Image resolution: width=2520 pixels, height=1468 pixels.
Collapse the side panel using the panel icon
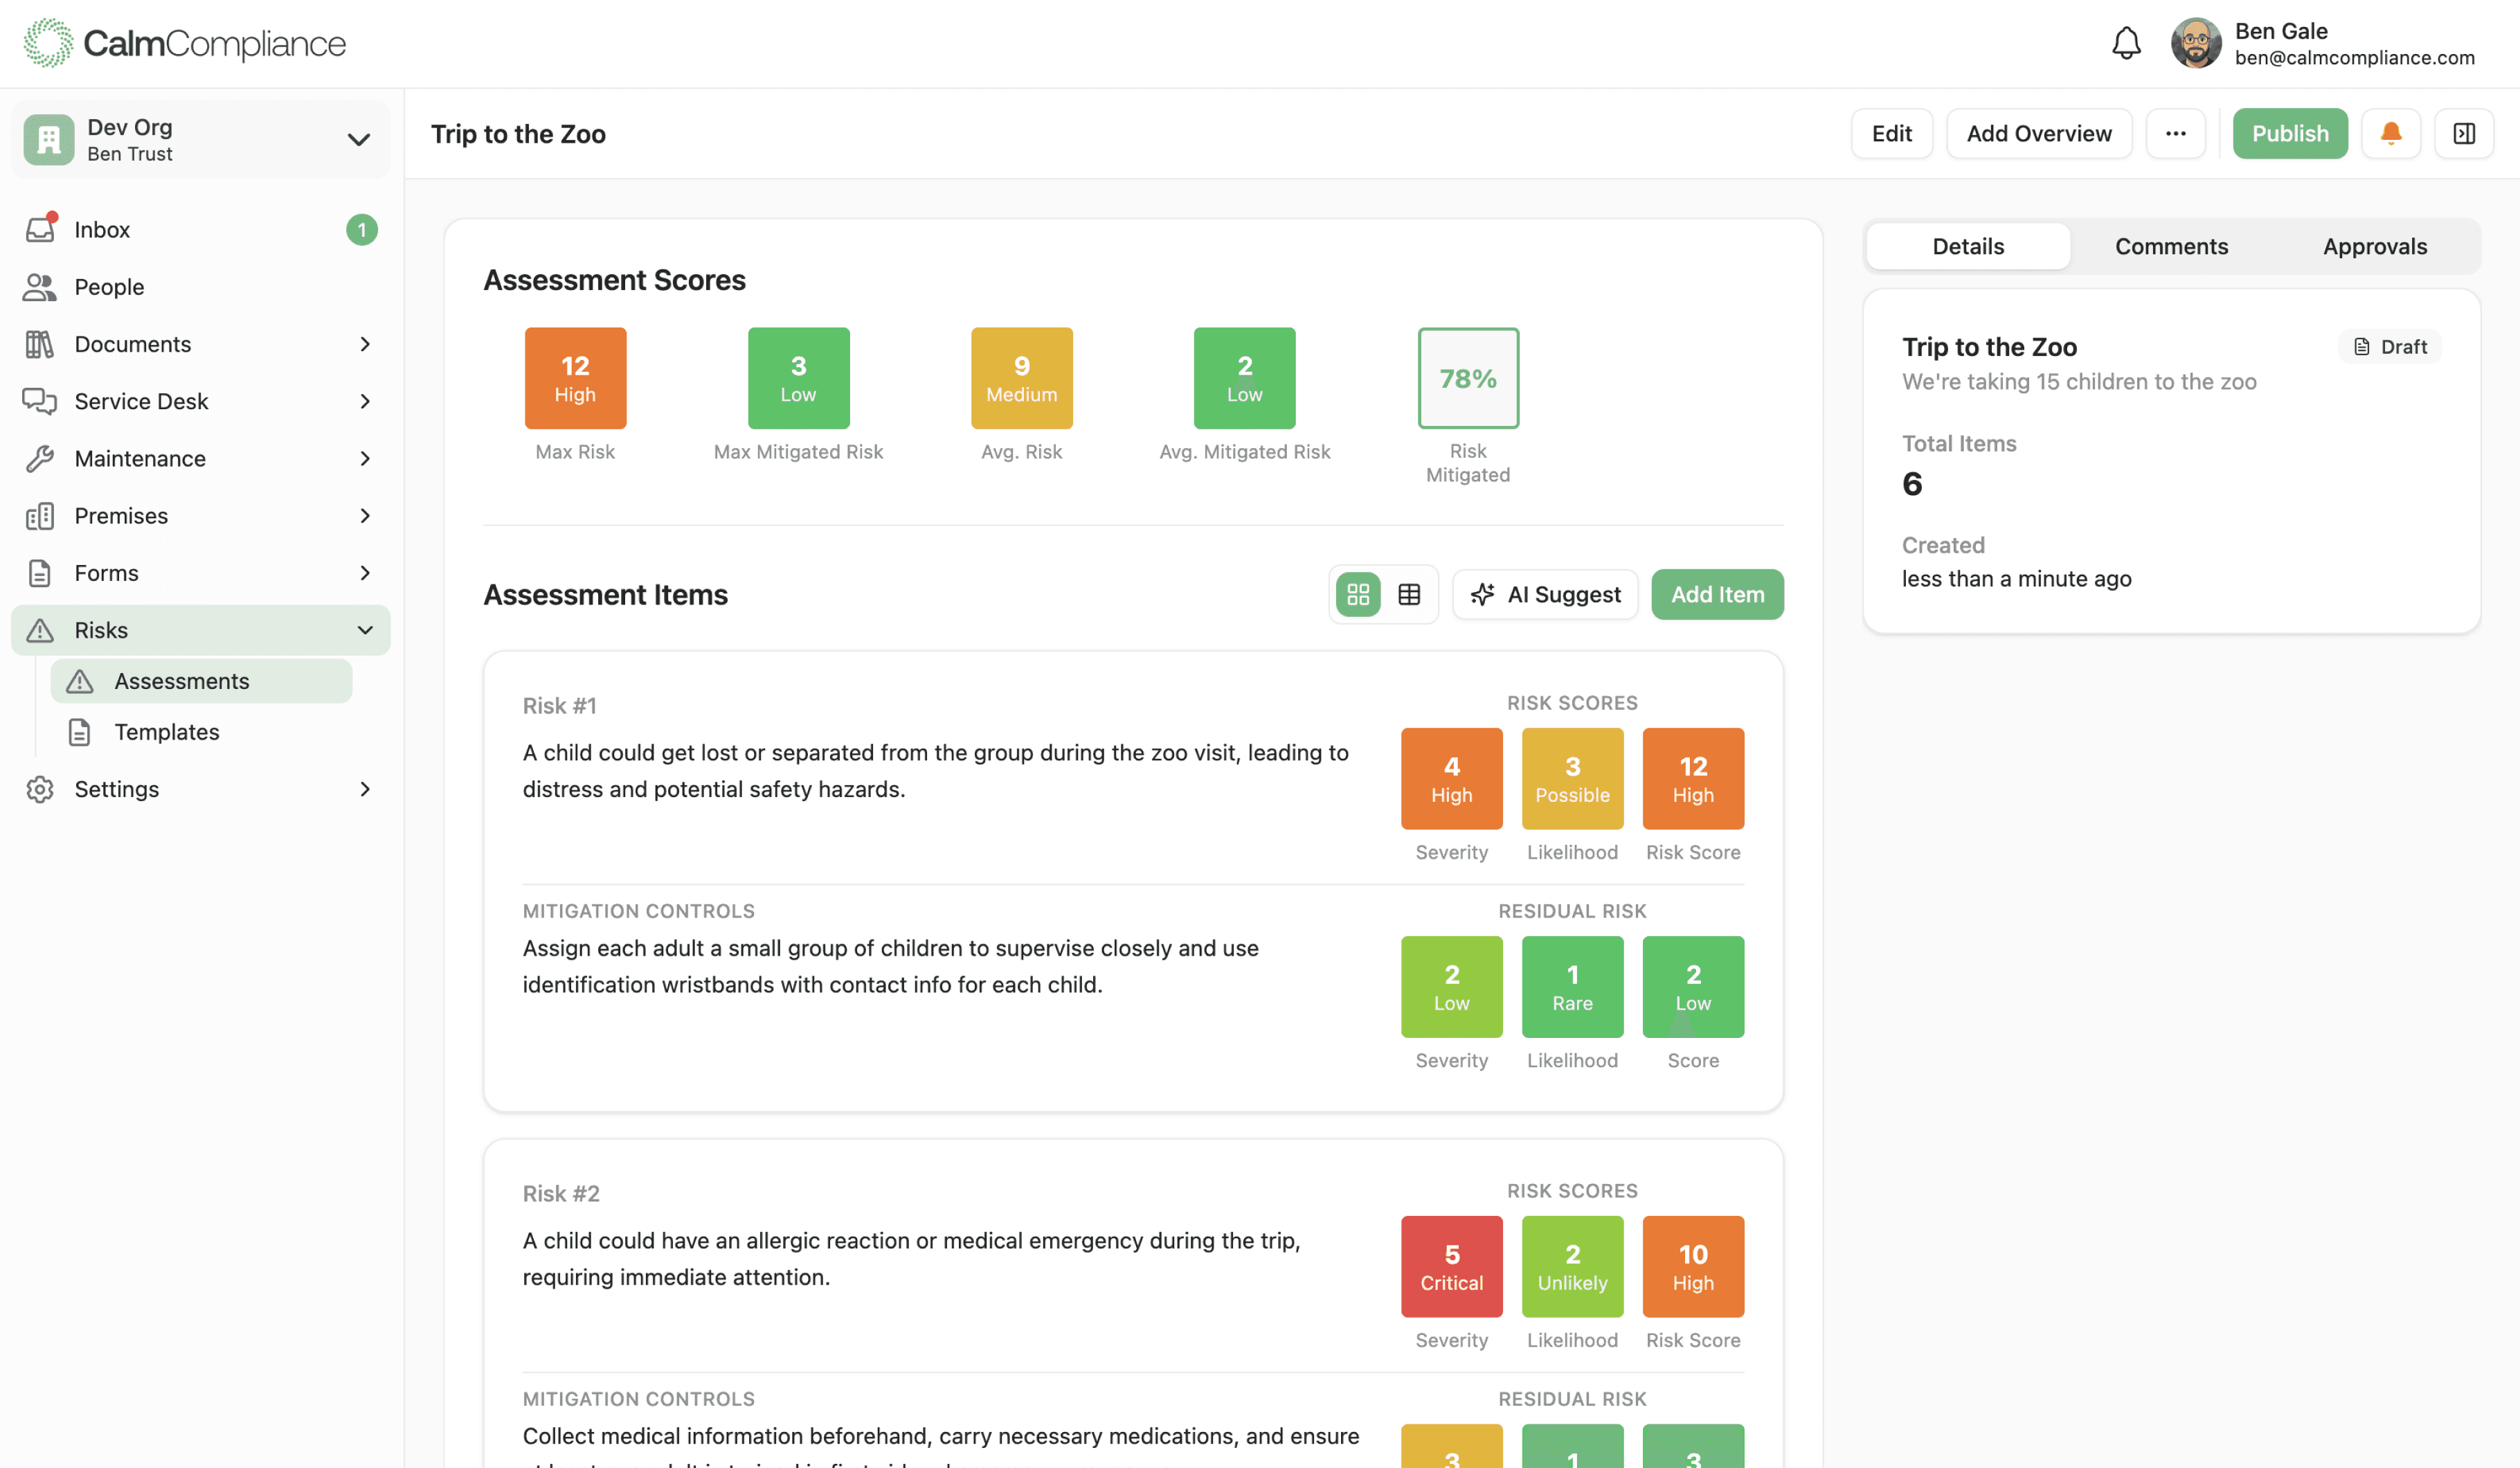coord(2464,133)
